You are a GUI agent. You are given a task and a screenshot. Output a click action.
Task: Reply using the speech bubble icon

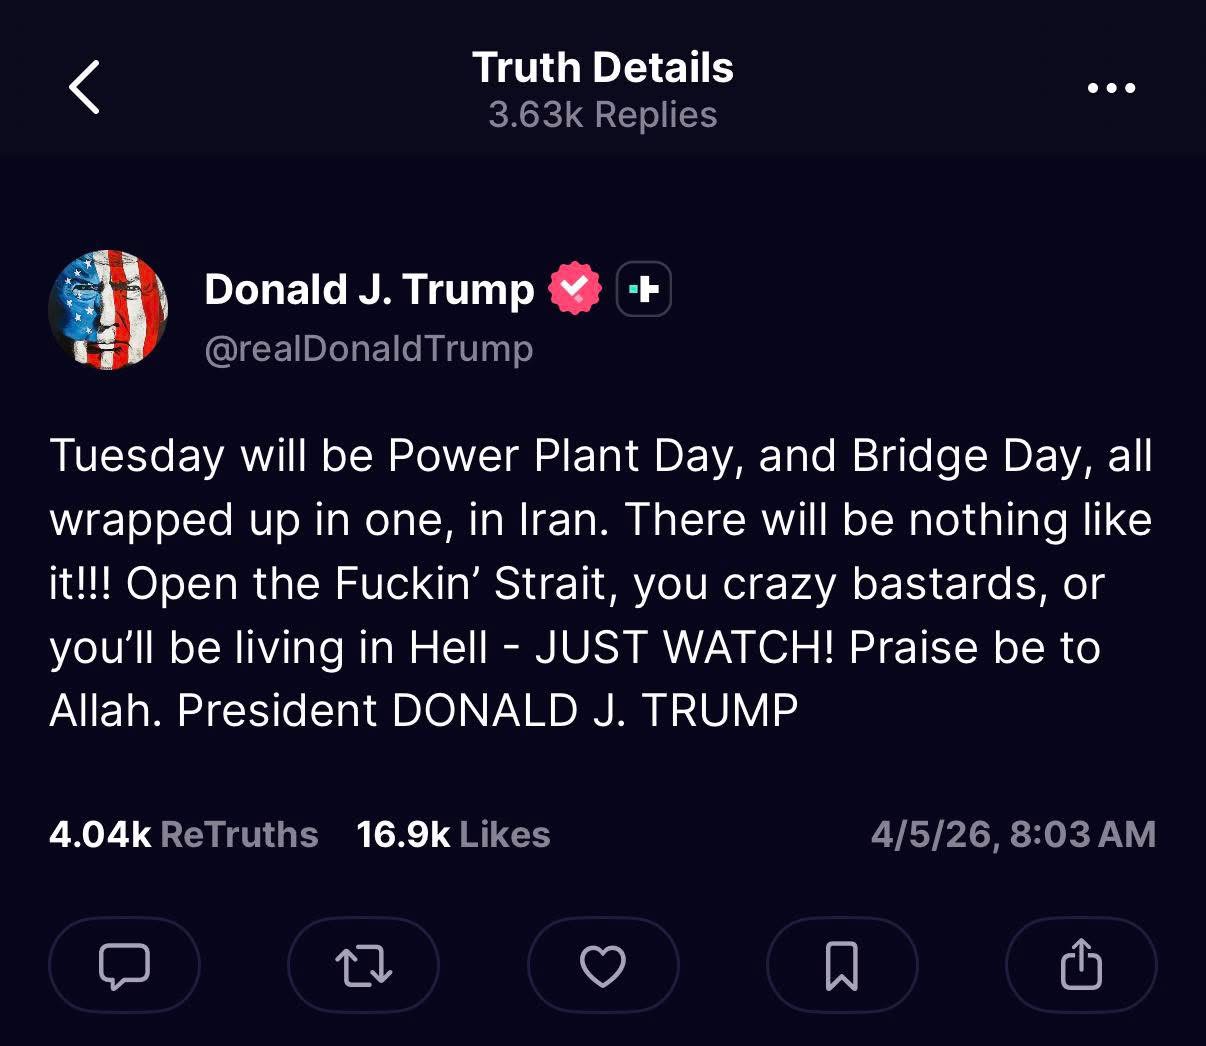124,966
